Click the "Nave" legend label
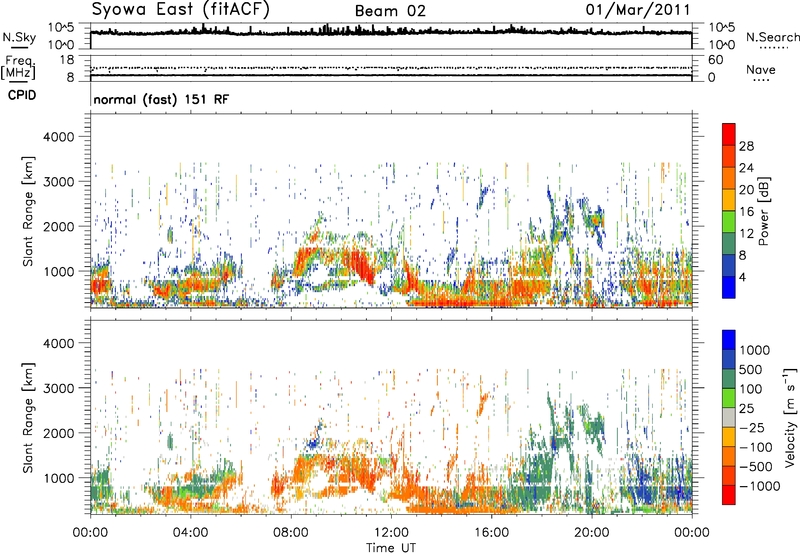 761,69
